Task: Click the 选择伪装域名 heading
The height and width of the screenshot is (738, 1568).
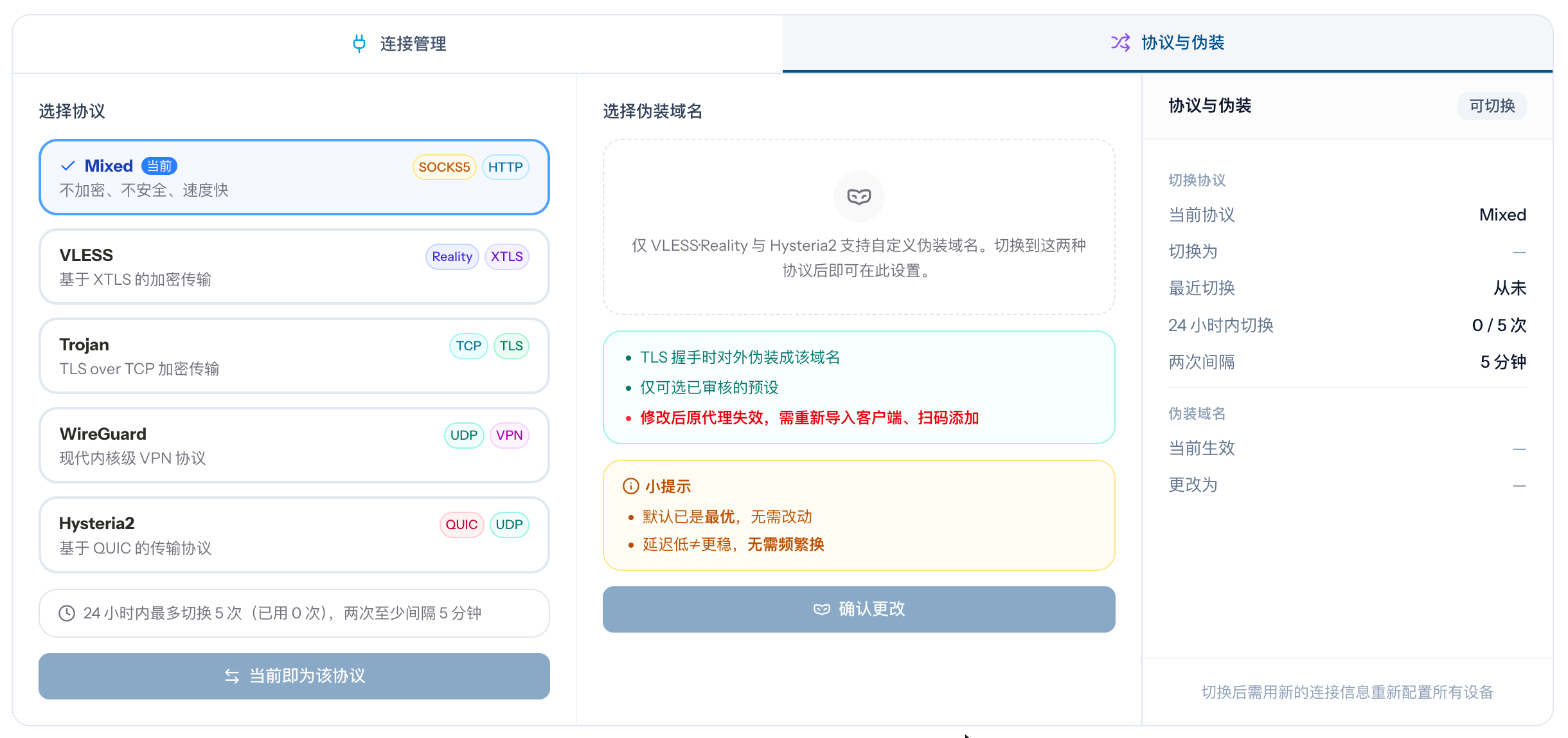Action: tap(653, 111)
